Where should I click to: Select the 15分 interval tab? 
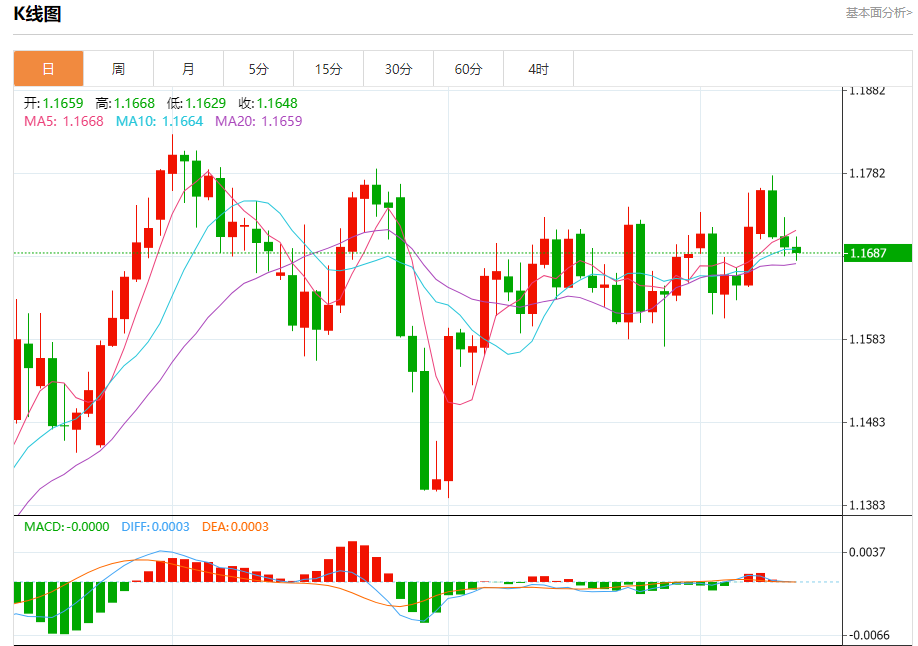328,69
